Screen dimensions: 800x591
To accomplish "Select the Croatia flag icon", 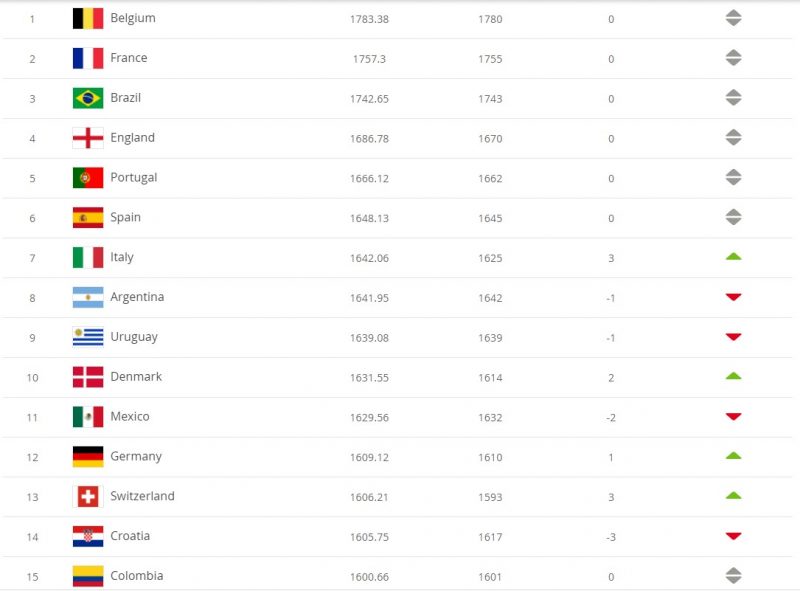I will (x=88, y=536).
